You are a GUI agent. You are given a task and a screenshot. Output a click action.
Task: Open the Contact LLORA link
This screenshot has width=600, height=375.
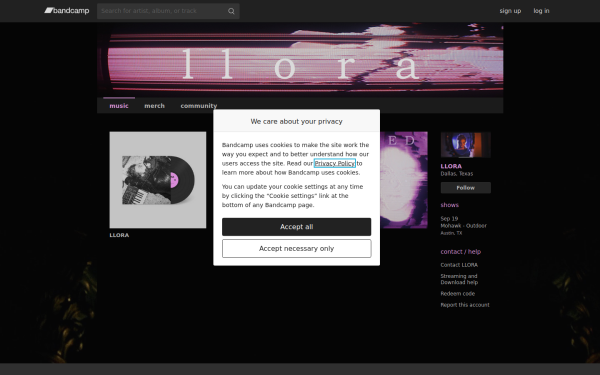coord(459,265)
